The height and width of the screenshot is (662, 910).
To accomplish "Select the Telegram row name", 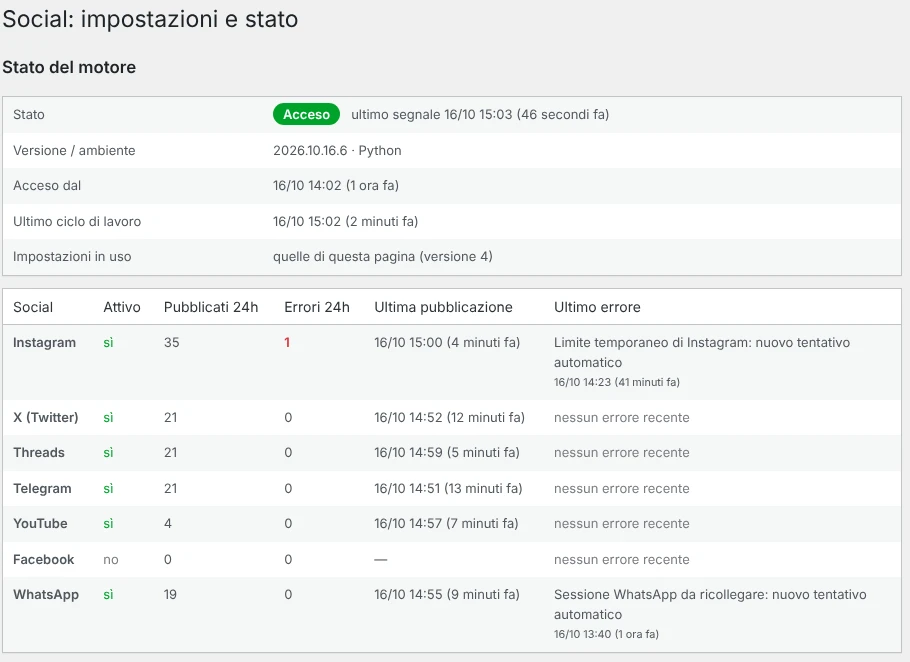I will 42,489.
